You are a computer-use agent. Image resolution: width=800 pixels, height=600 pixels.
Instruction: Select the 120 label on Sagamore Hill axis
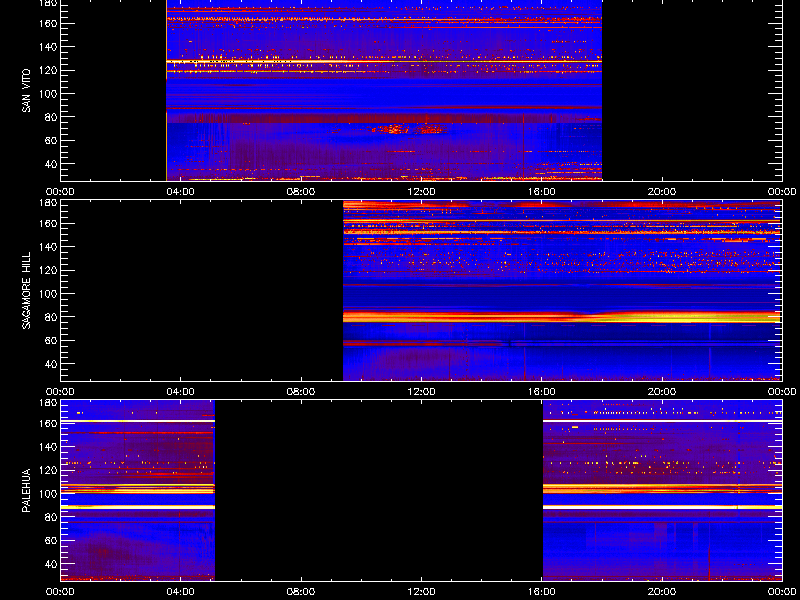click(49, 270)
